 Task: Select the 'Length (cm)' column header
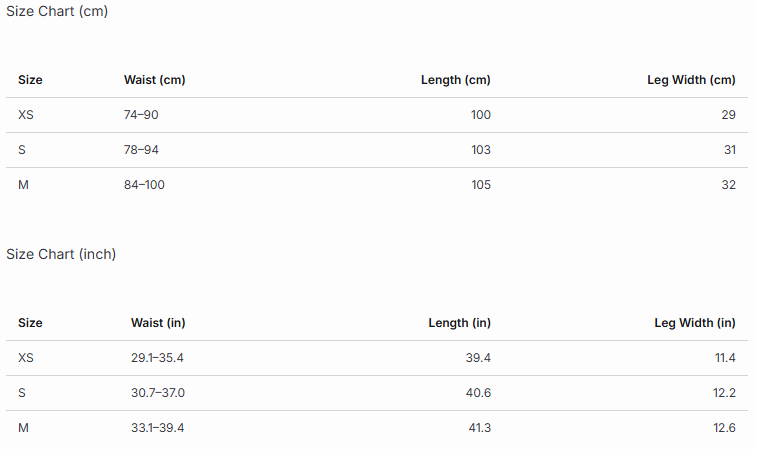(x=455, y=80)
